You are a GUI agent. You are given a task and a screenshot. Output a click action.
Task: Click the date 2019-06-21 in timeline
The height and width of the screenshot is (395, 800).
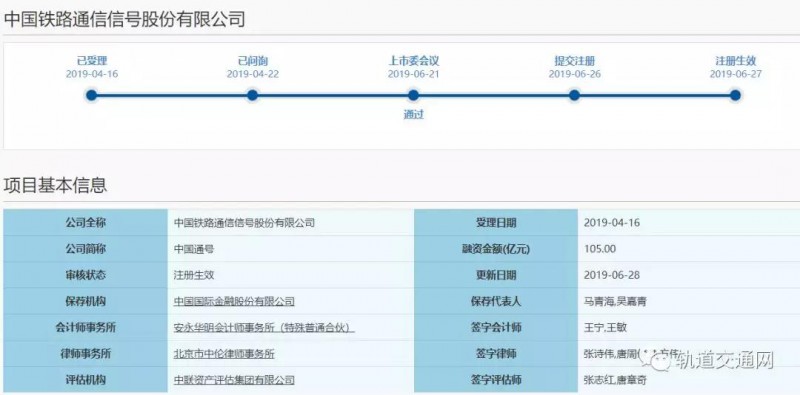(413, 75)
